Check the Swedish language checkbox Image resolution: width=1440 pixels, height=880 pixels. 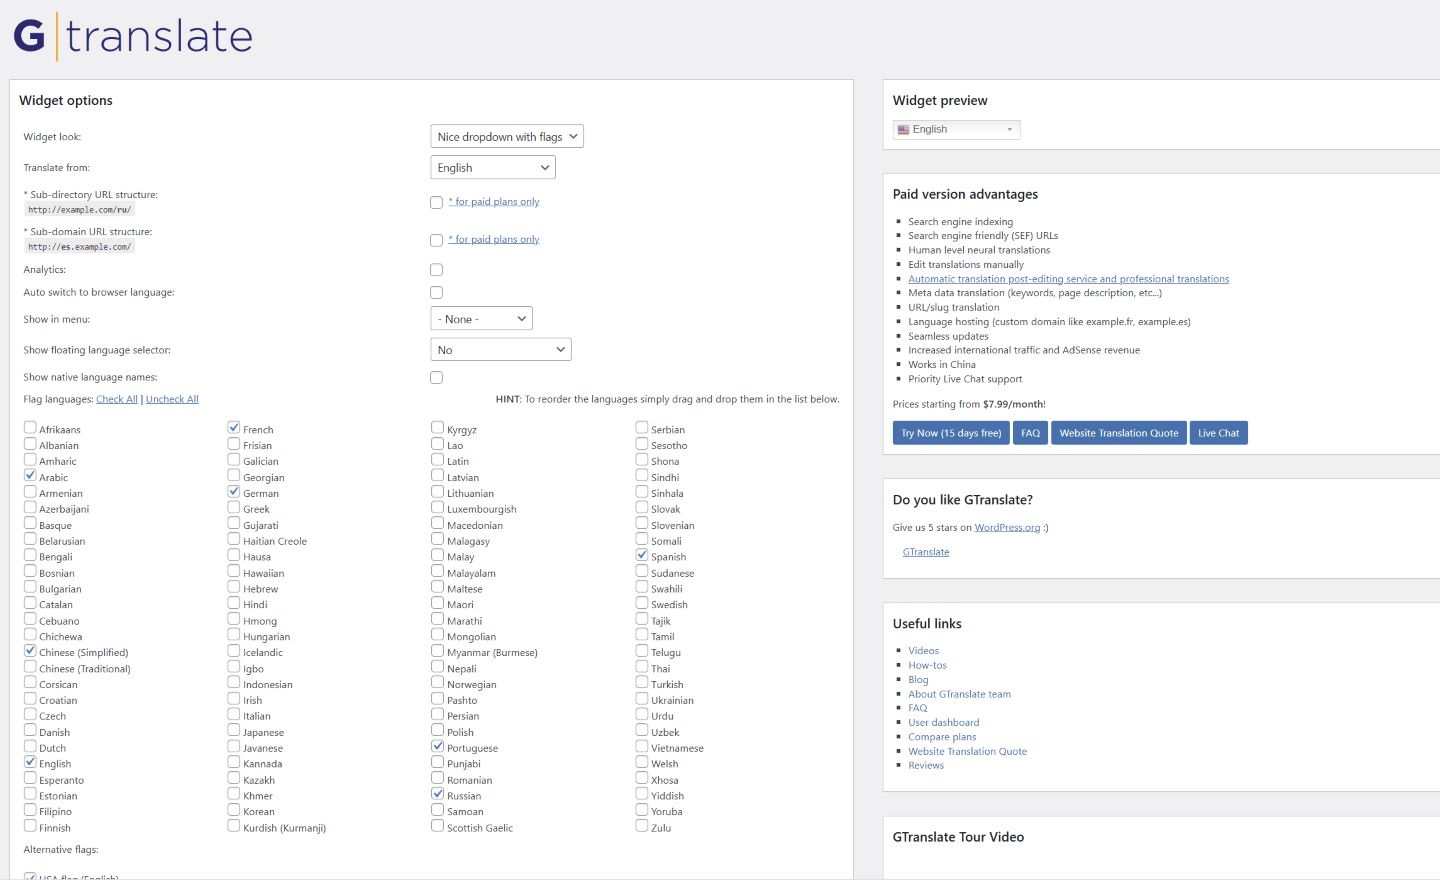(642, 603)
